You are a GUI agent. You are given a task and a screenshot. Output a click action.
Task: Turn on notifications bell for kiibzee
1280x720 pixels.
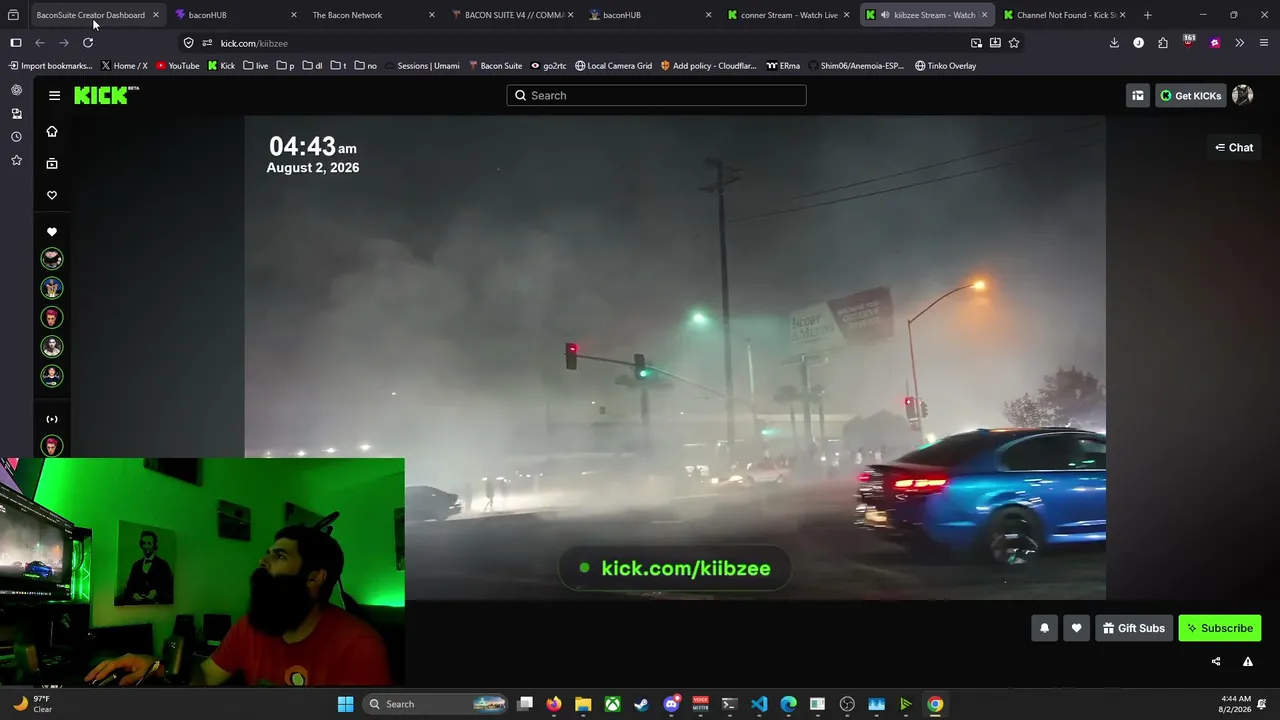pos(1044,628)
